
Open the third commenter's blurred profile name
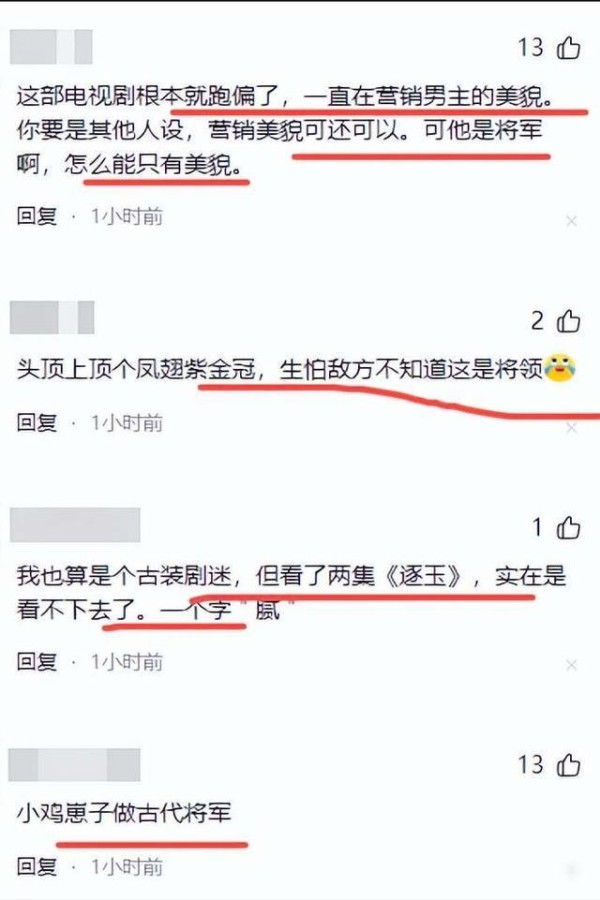click(75, 525)
